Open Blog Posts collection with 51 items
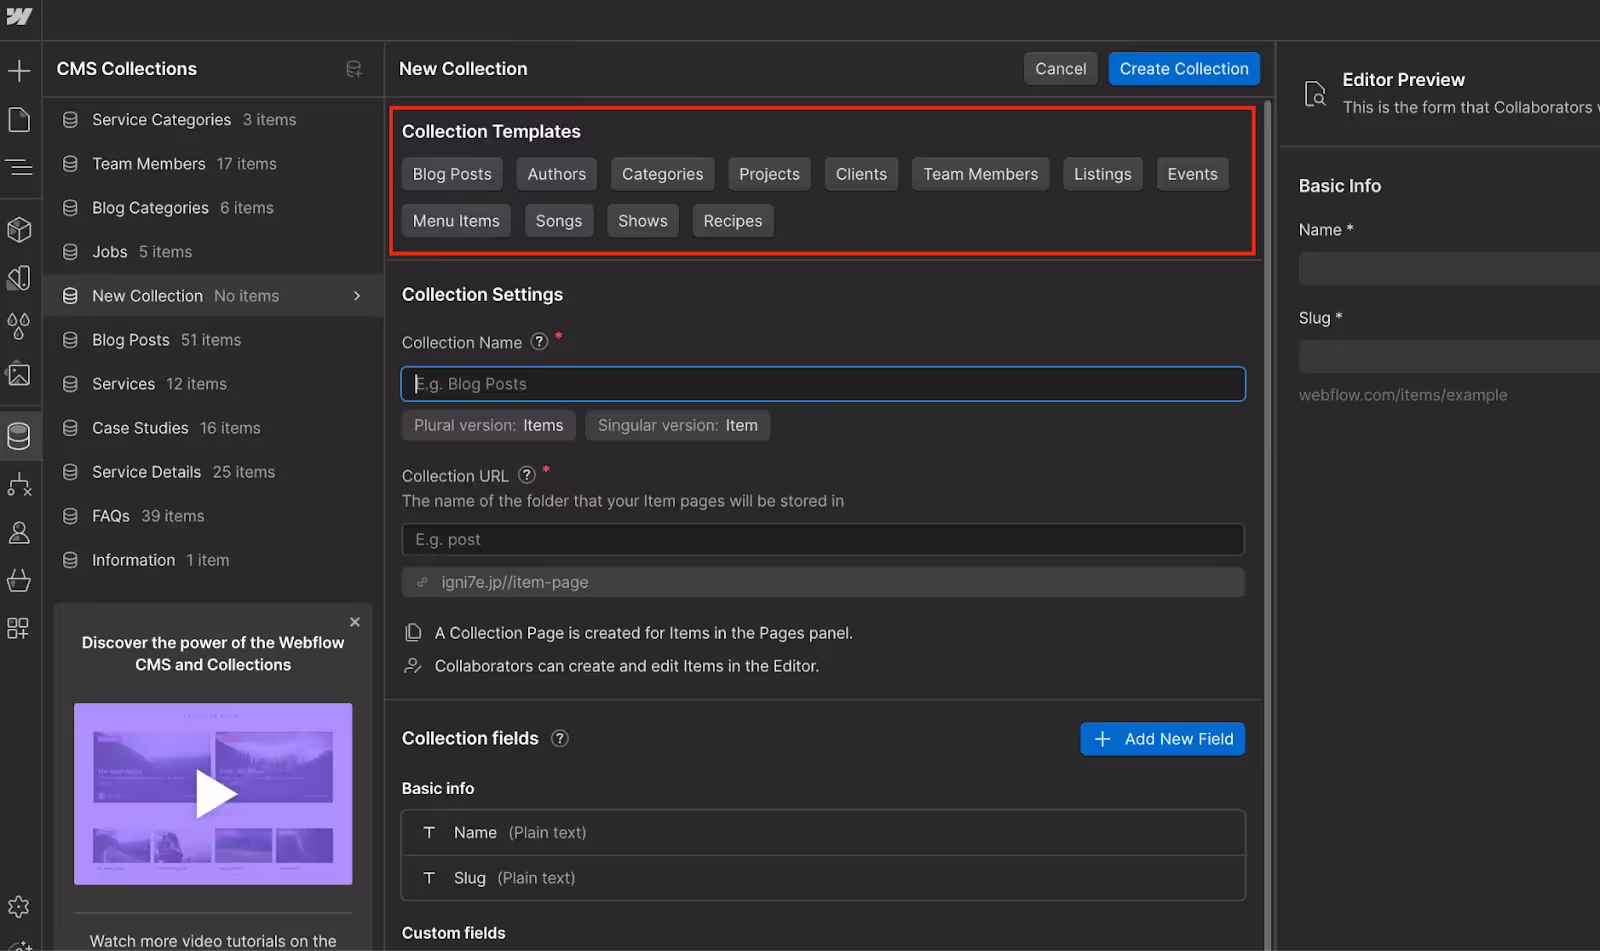 pyautogui.click(x=213, y=340)
